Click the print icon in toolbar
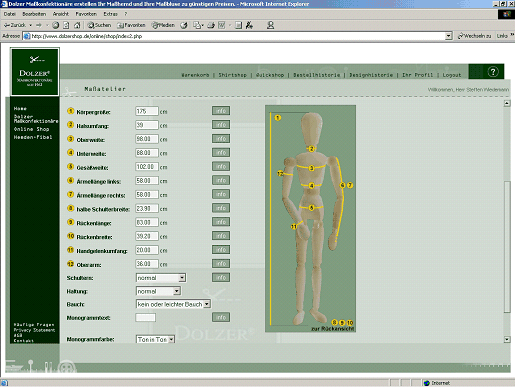515x387 pixels. tap(211, 25)
